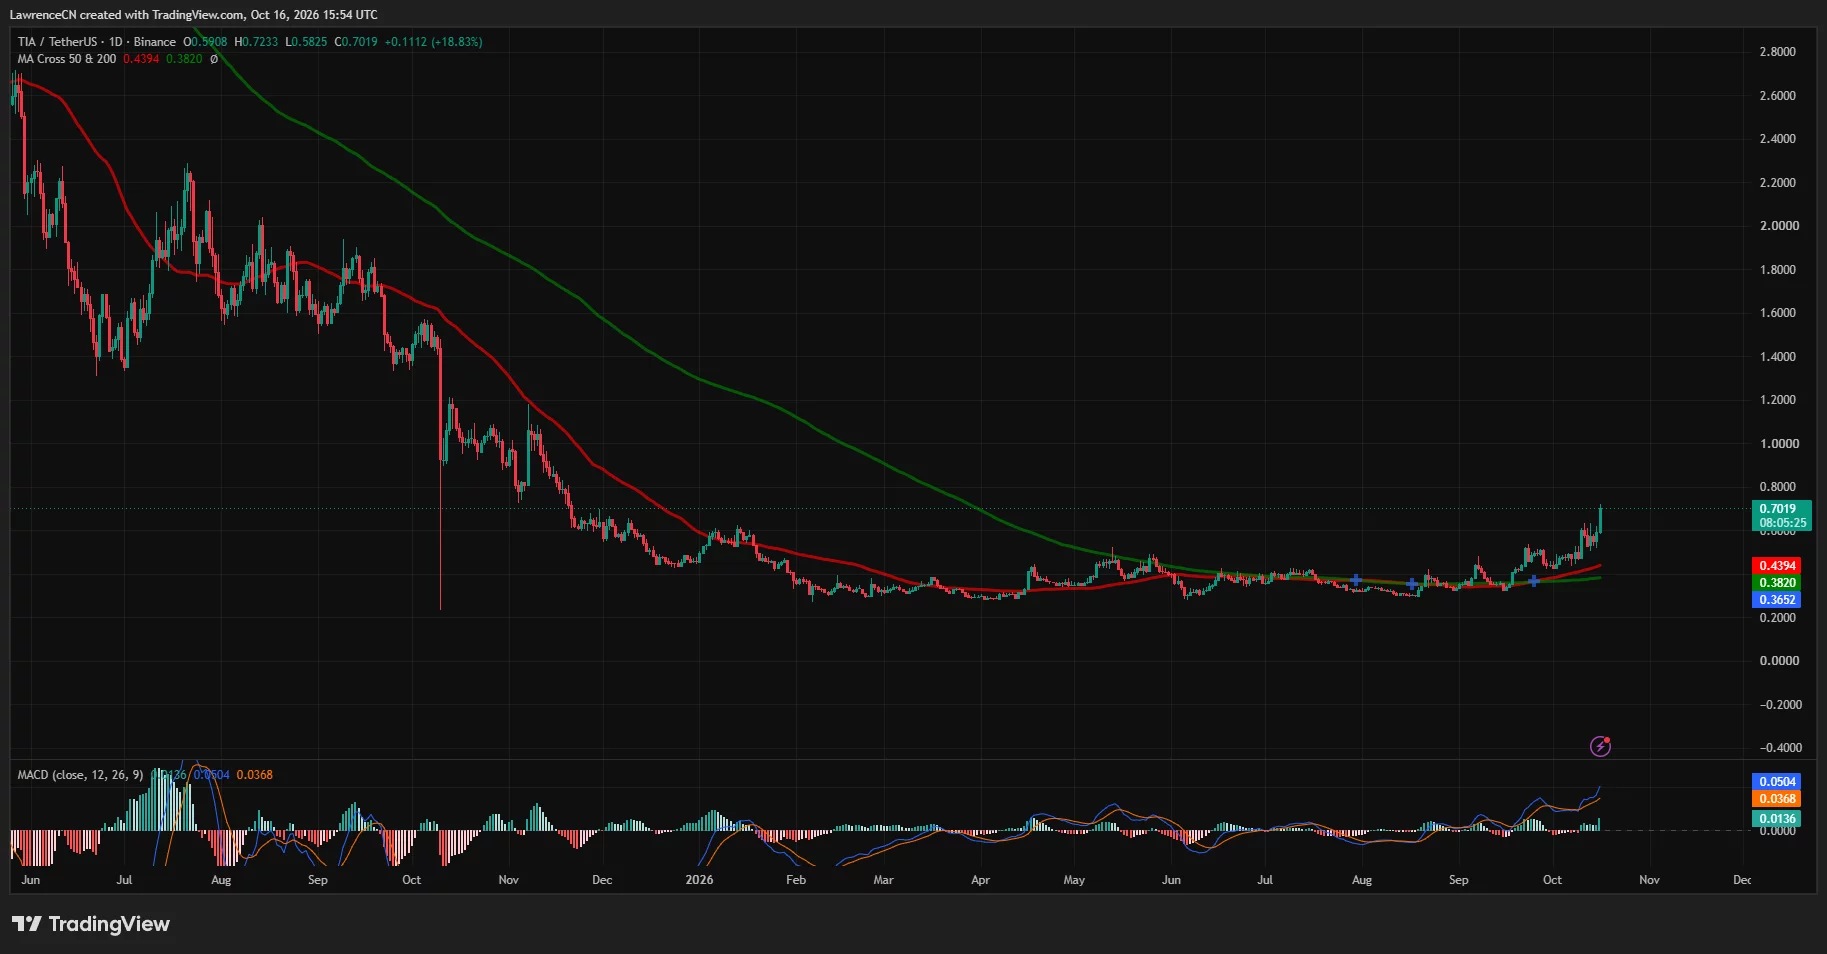This screenshot has width=1827, height=954.
Task: Click the orange 0.0368 value in MACD legend
Action: click(255, 775)
